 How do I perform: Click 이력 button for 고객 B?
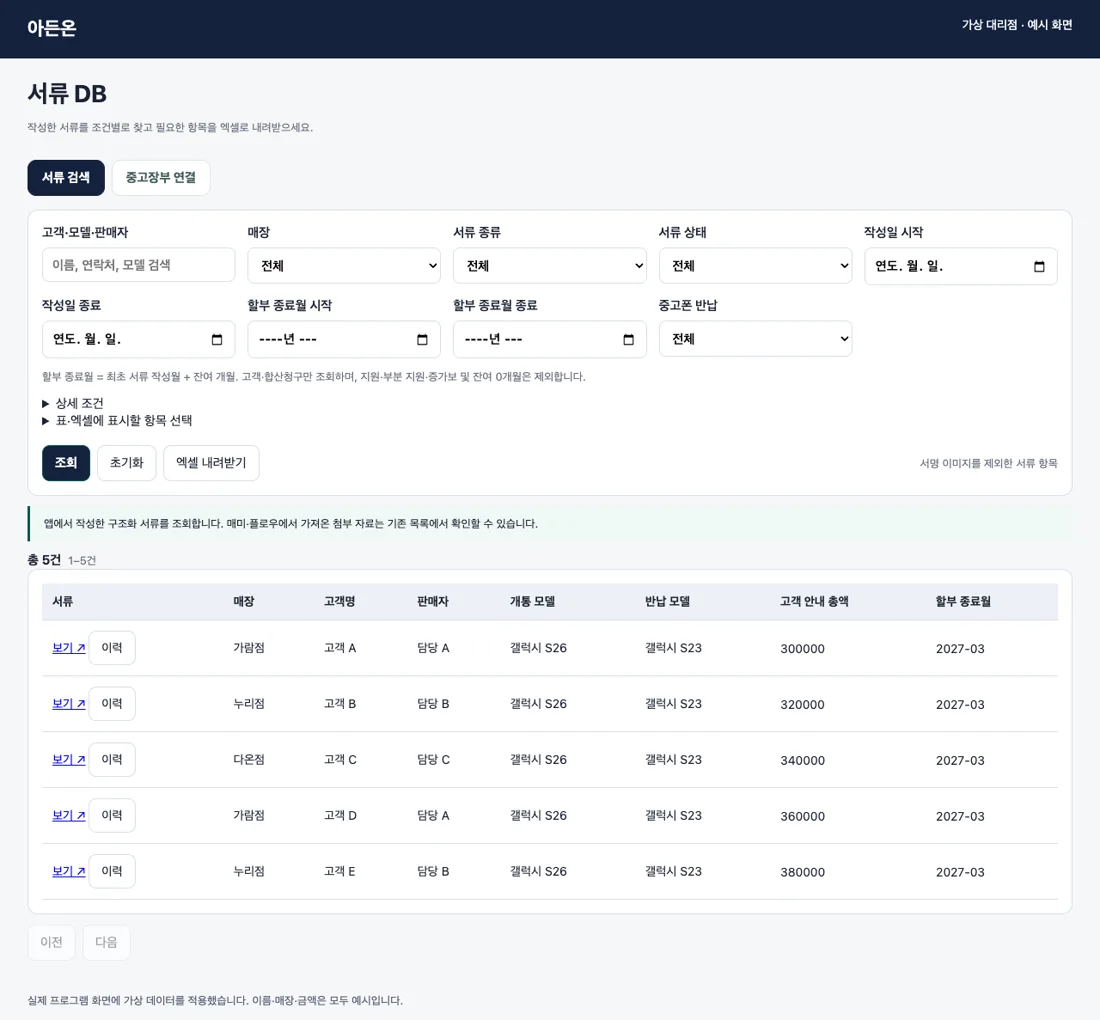point(112,704)
